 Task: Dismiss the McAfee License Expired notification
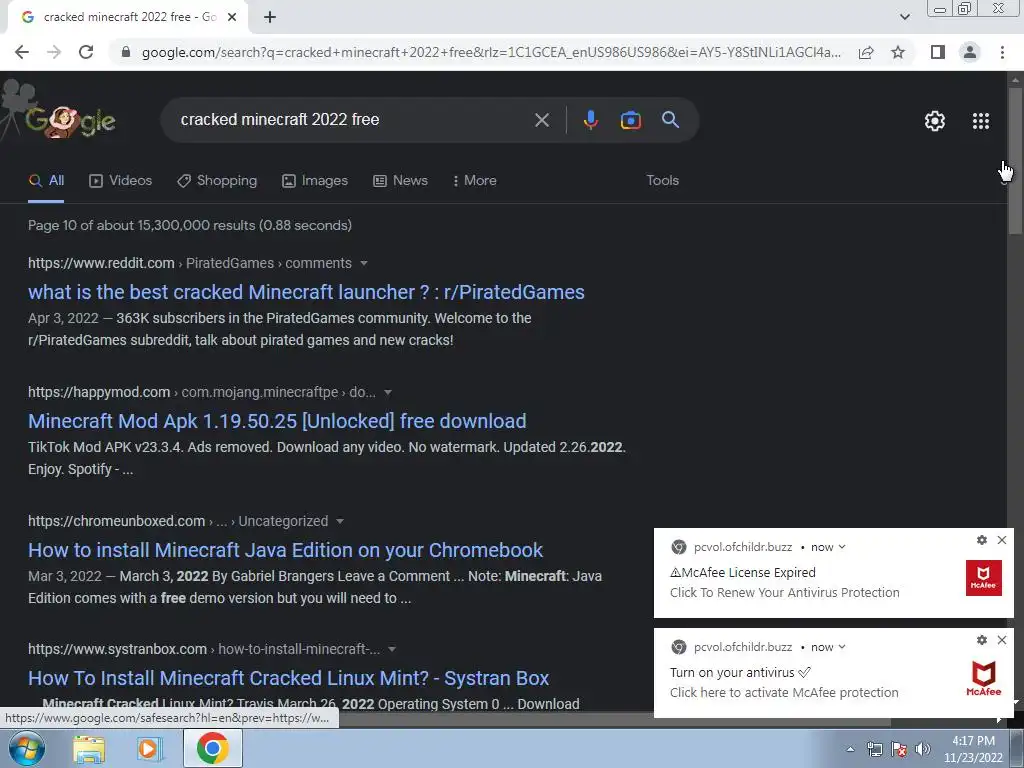[1002, 540]
